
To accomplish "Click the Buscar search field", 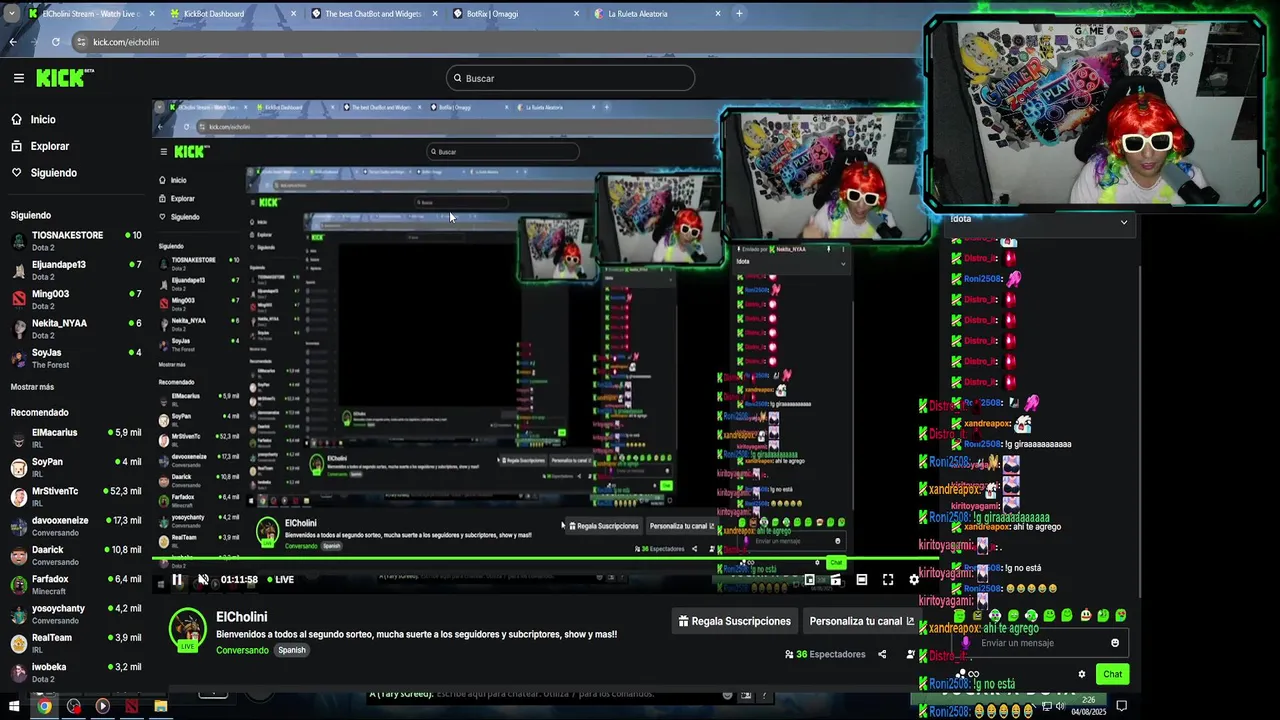I will 570,78.
